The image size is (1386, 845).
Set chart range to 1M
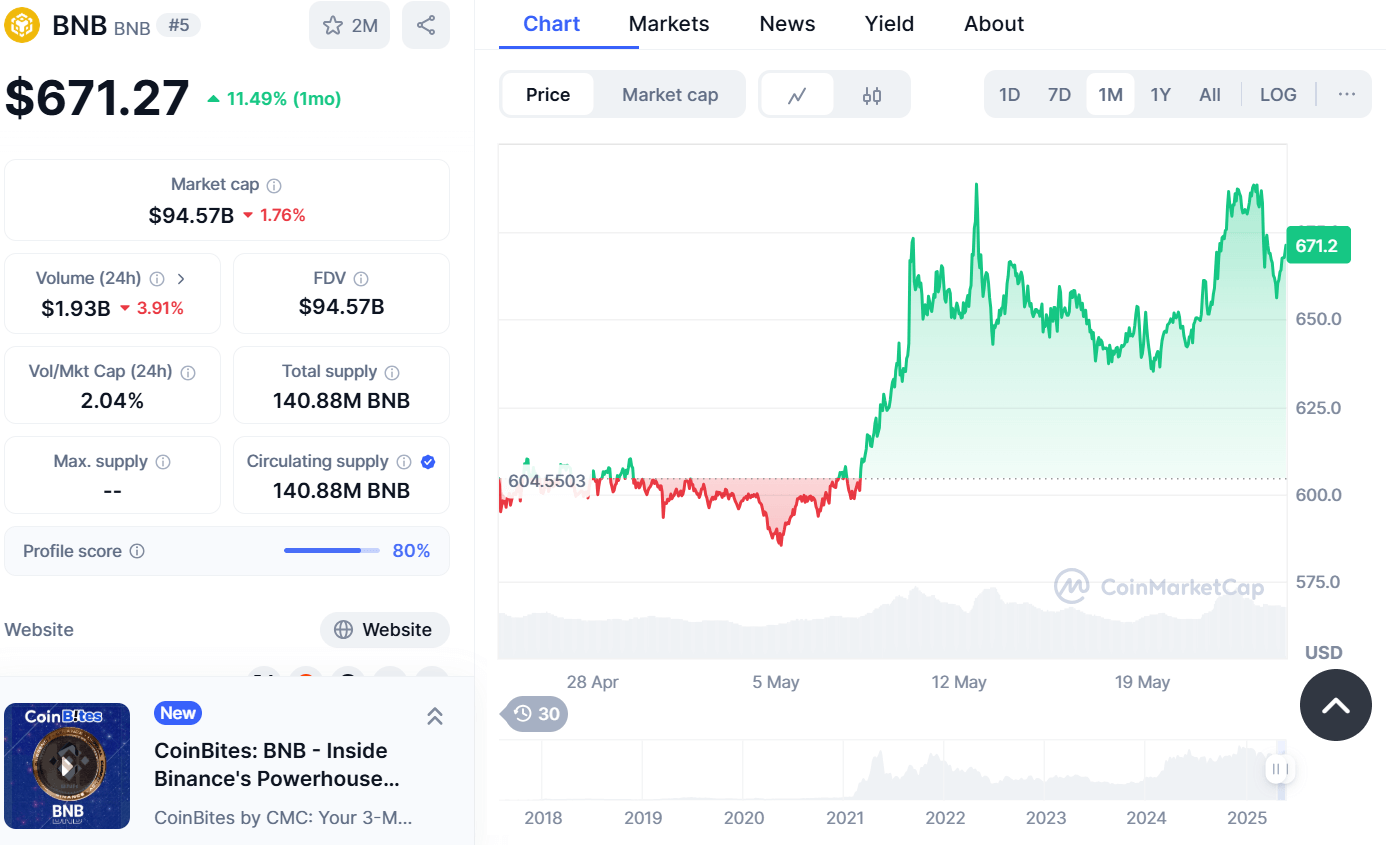(x=1110, y=95)
